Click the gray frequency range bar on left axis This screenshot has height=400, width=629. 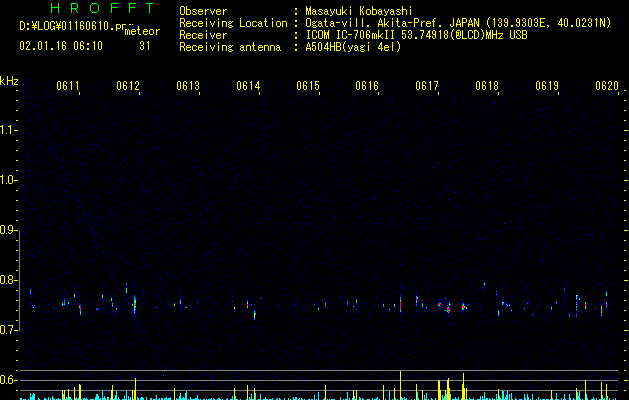tap(20, 280)
